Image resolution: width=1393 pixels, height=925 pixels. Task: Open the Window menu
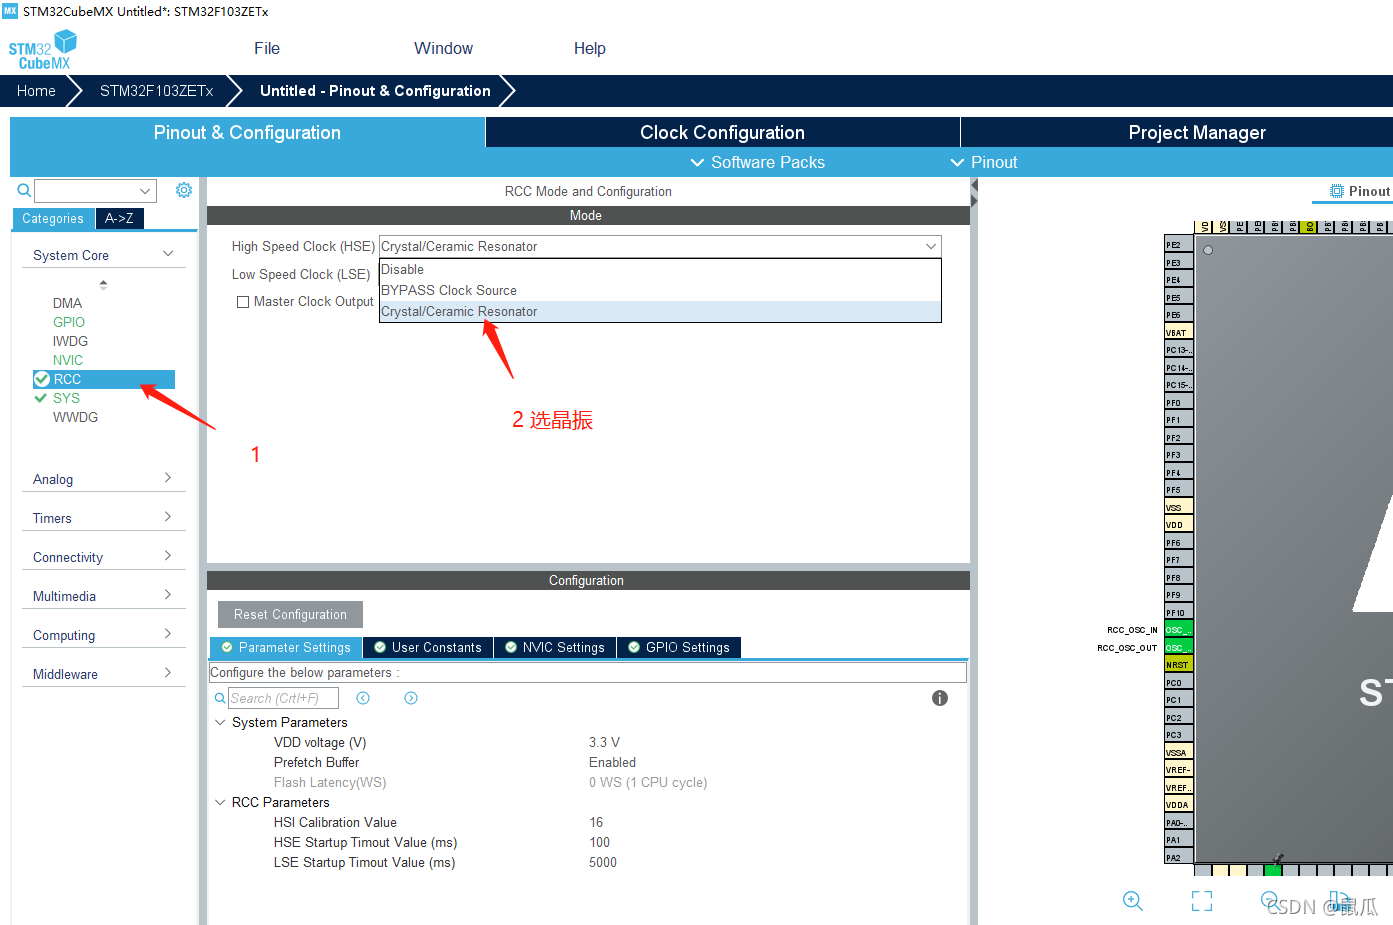tap(443, 48)
